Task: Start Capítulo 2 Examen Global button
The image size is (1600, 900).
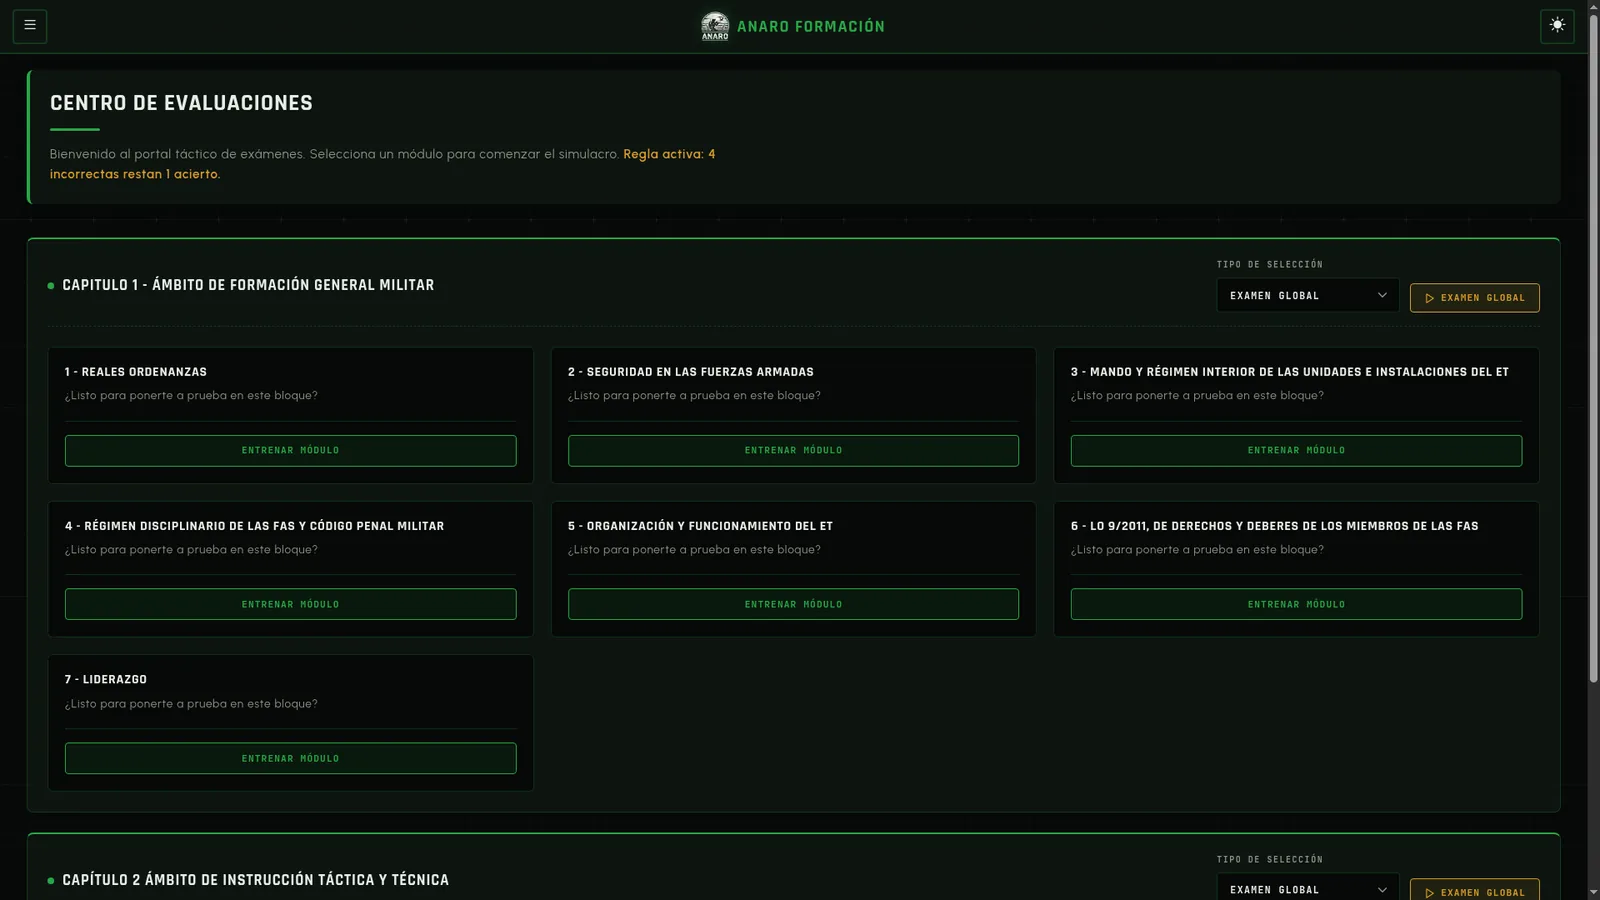Action: pyautogui.click(x=1474, y=890)
